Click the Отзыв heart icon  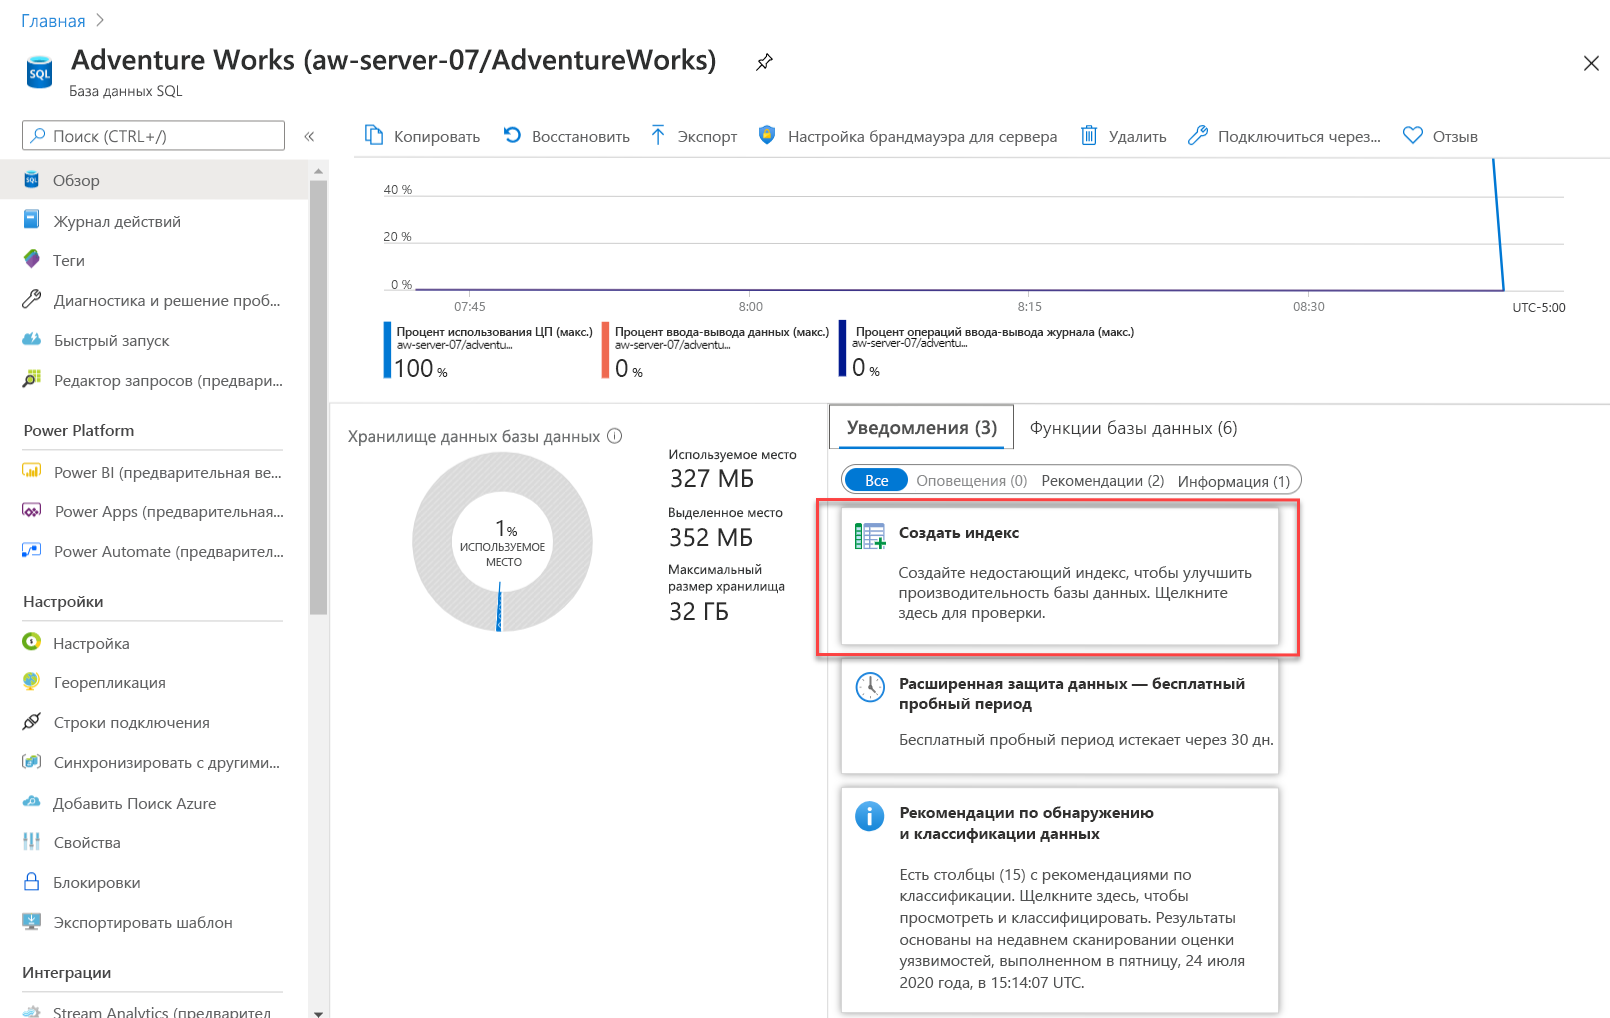tap(1412, 135)
